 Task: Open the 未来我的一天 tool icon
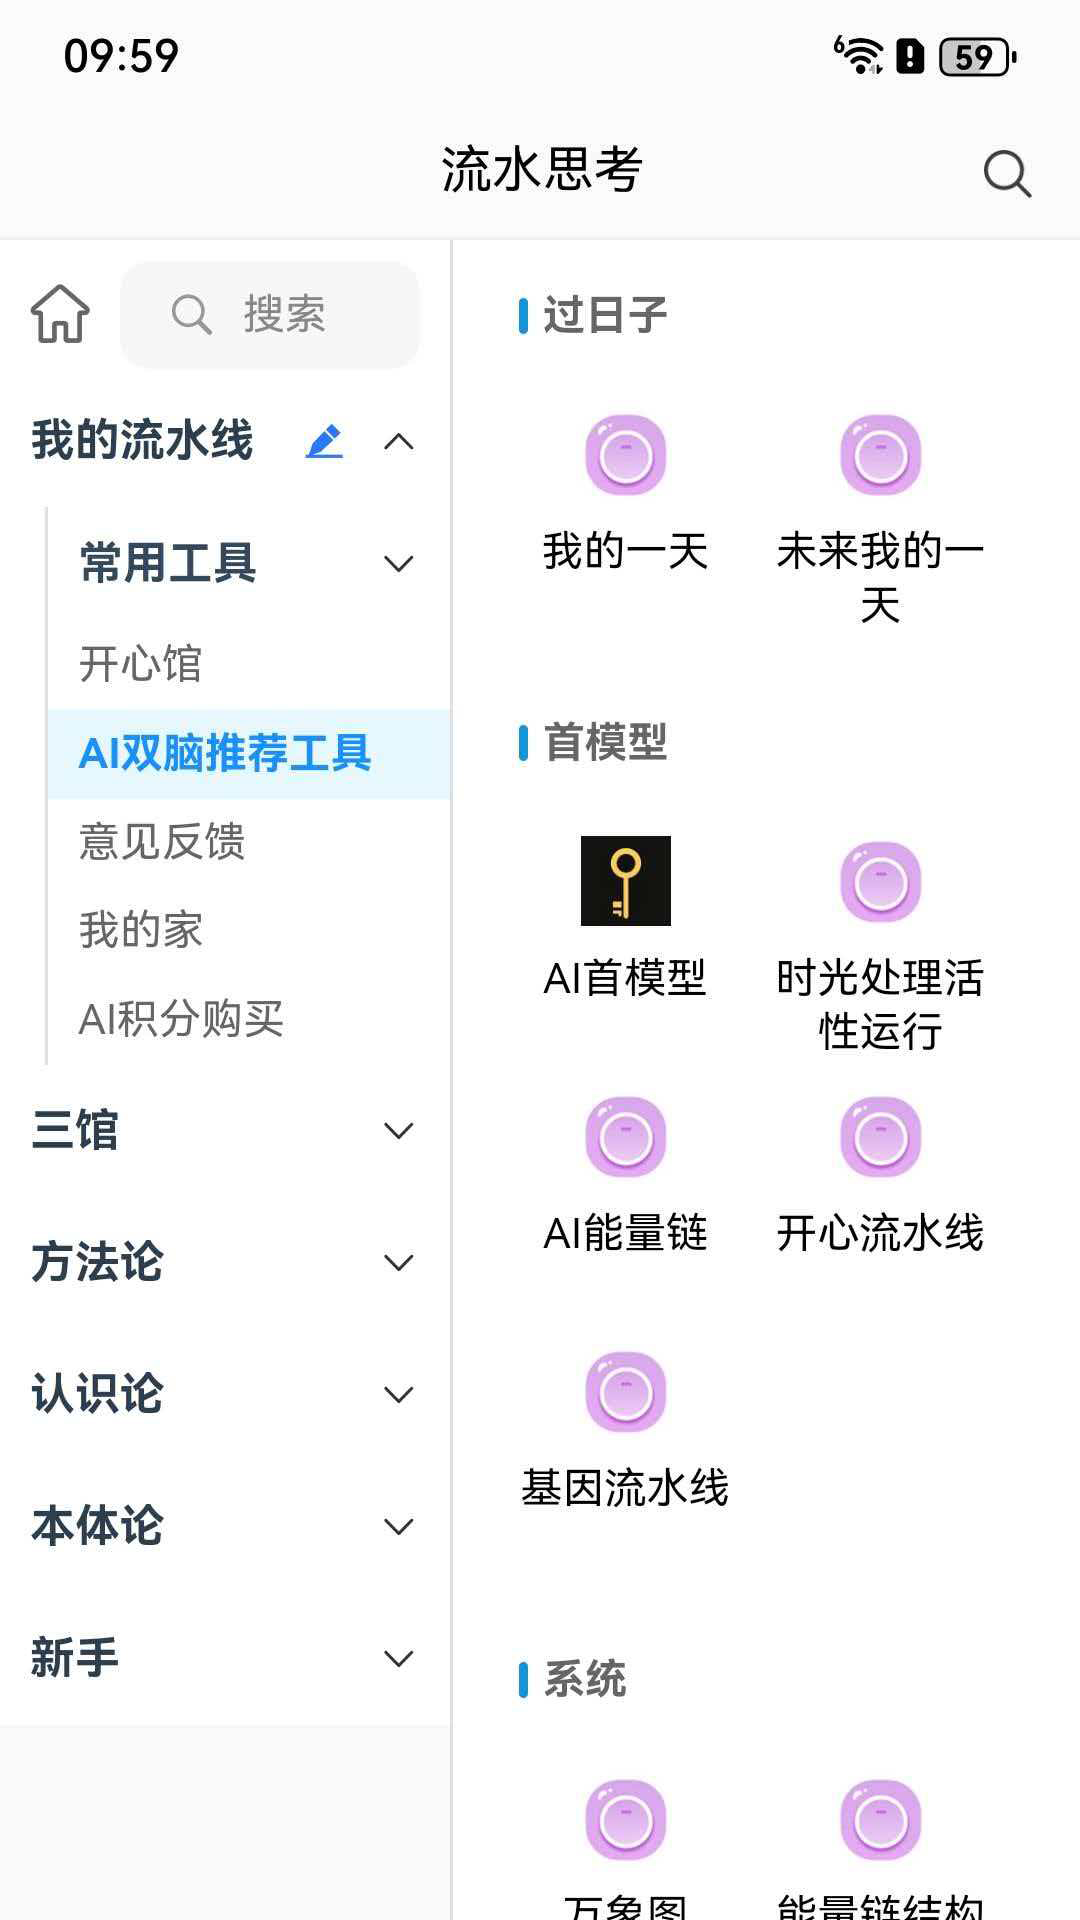tap(880, 453)
